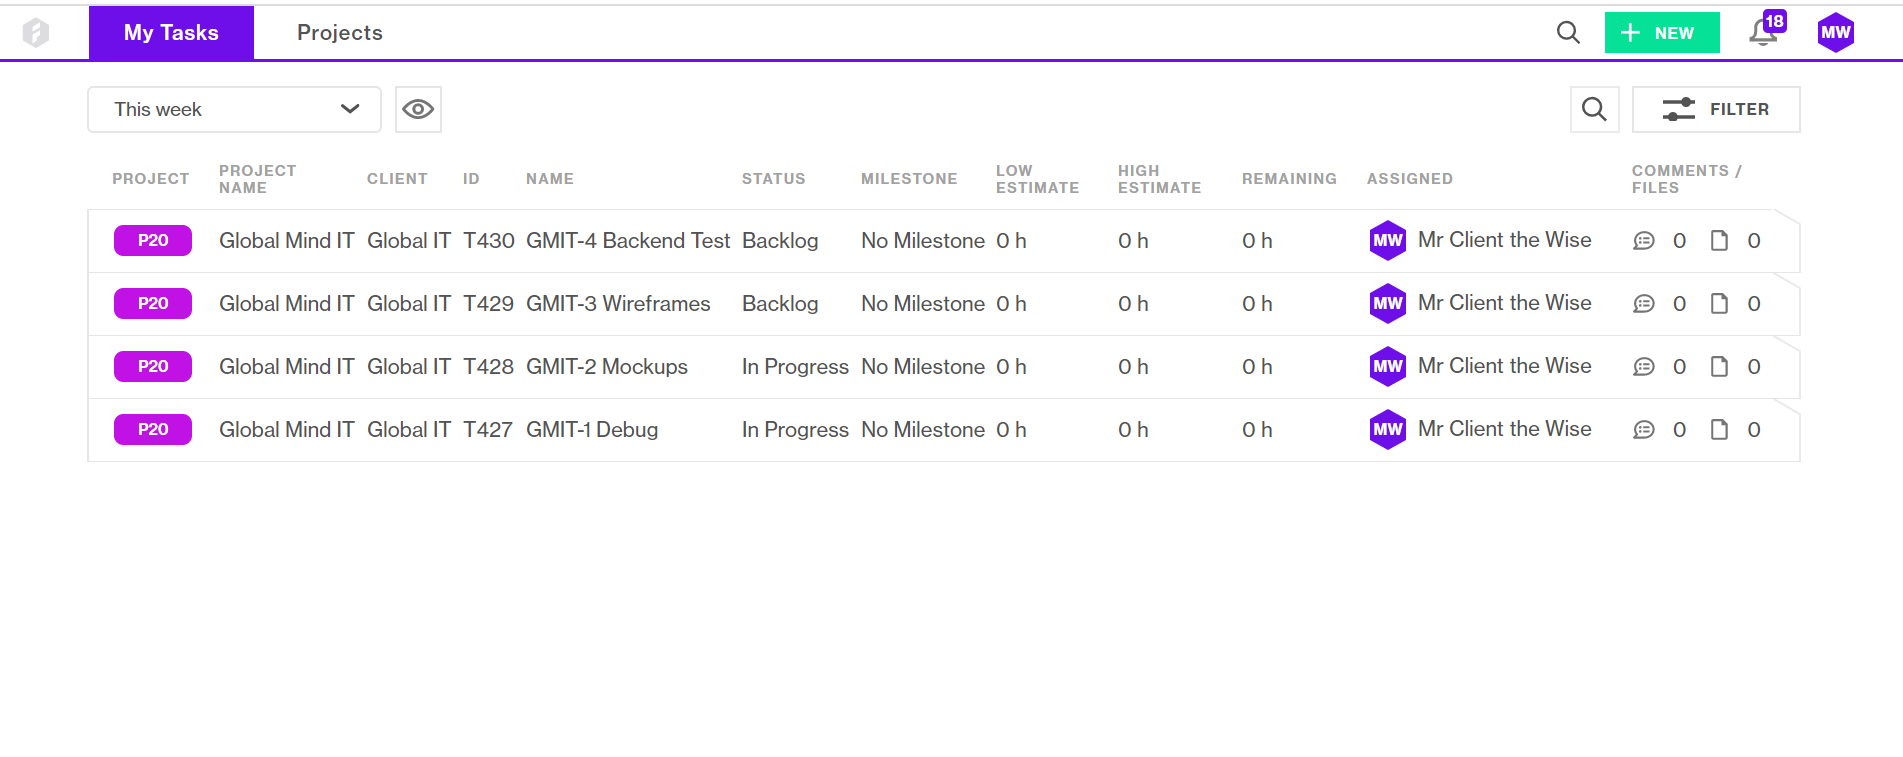Open the MW user profile avatar
This screenshot has height=757, width=1903.
tap(1836, 33)
